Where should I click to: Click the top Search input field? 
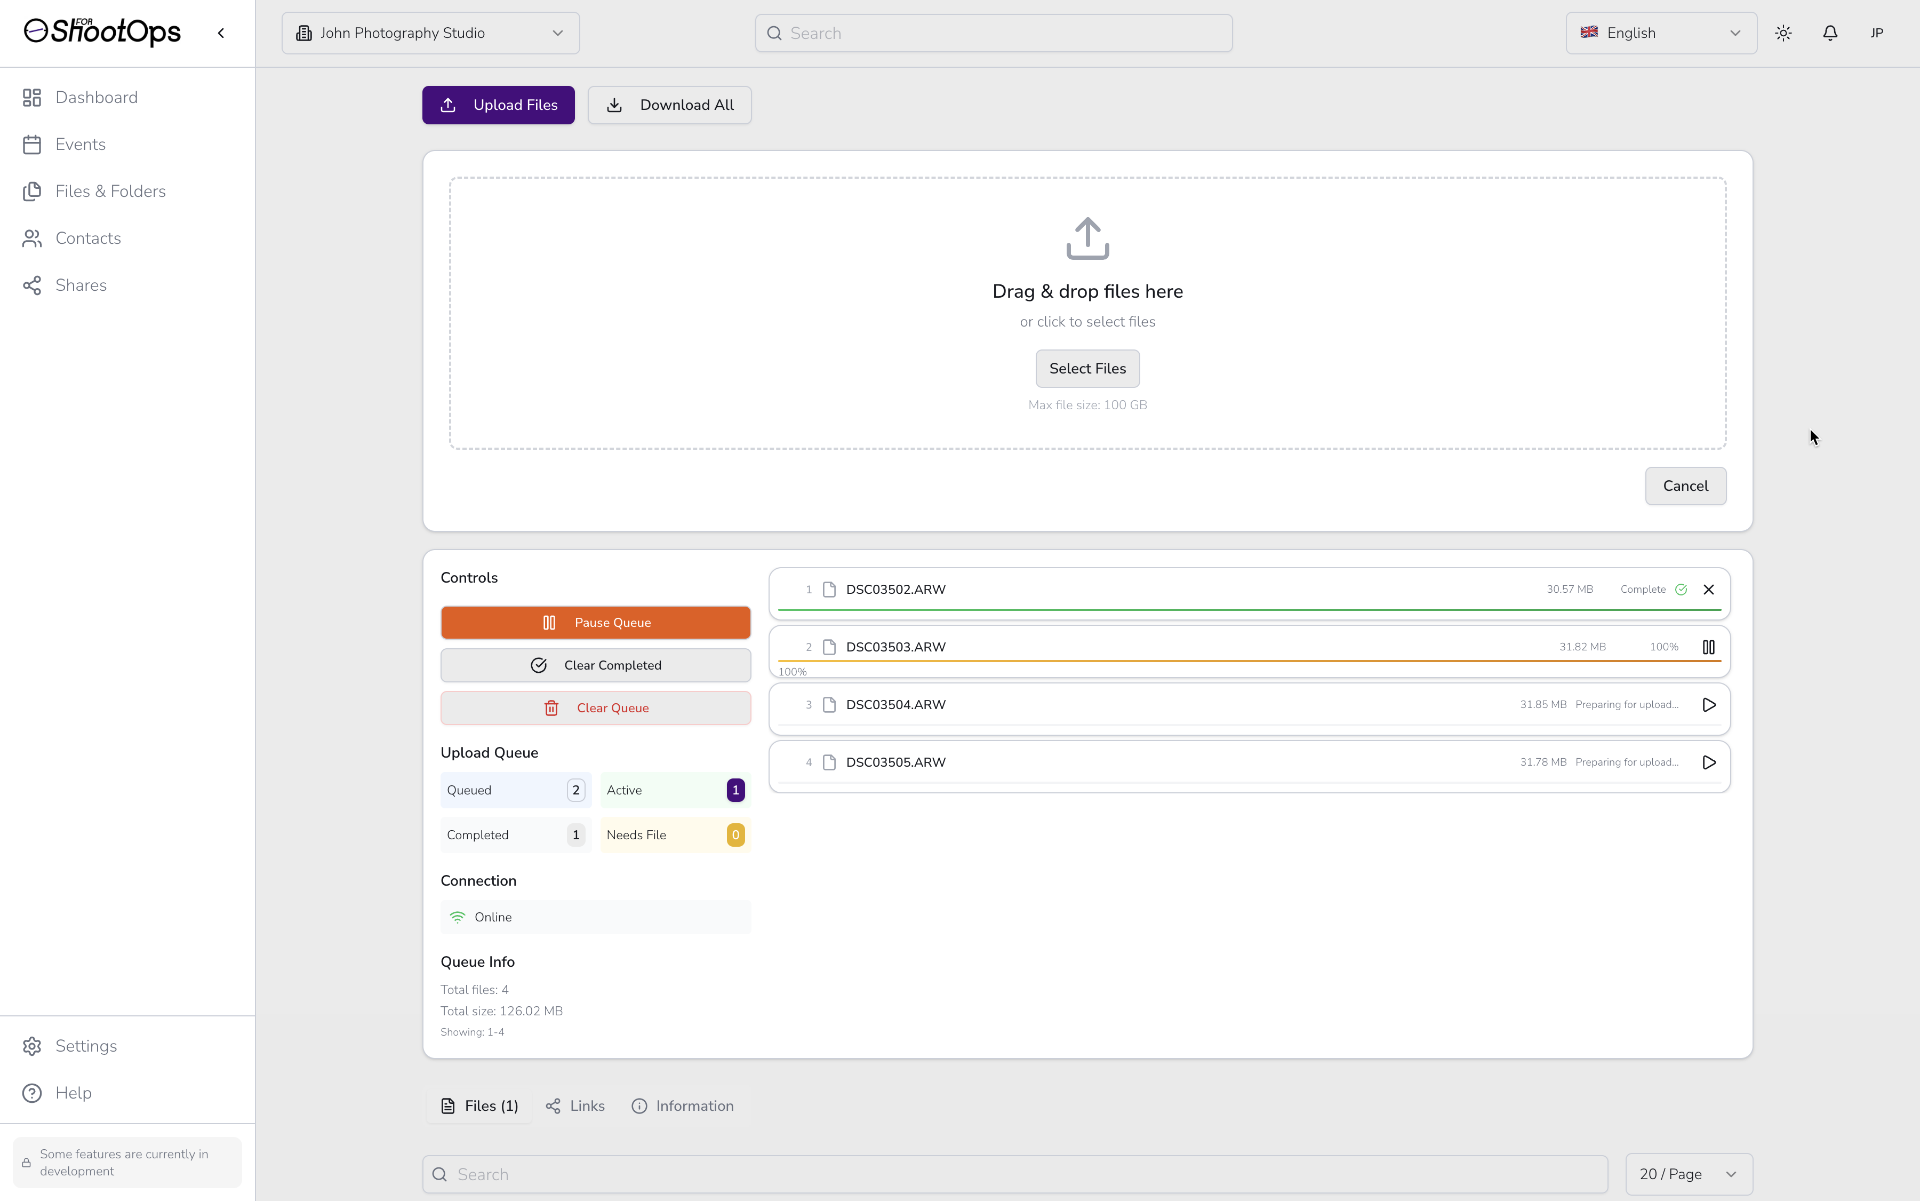pos(993,33)
